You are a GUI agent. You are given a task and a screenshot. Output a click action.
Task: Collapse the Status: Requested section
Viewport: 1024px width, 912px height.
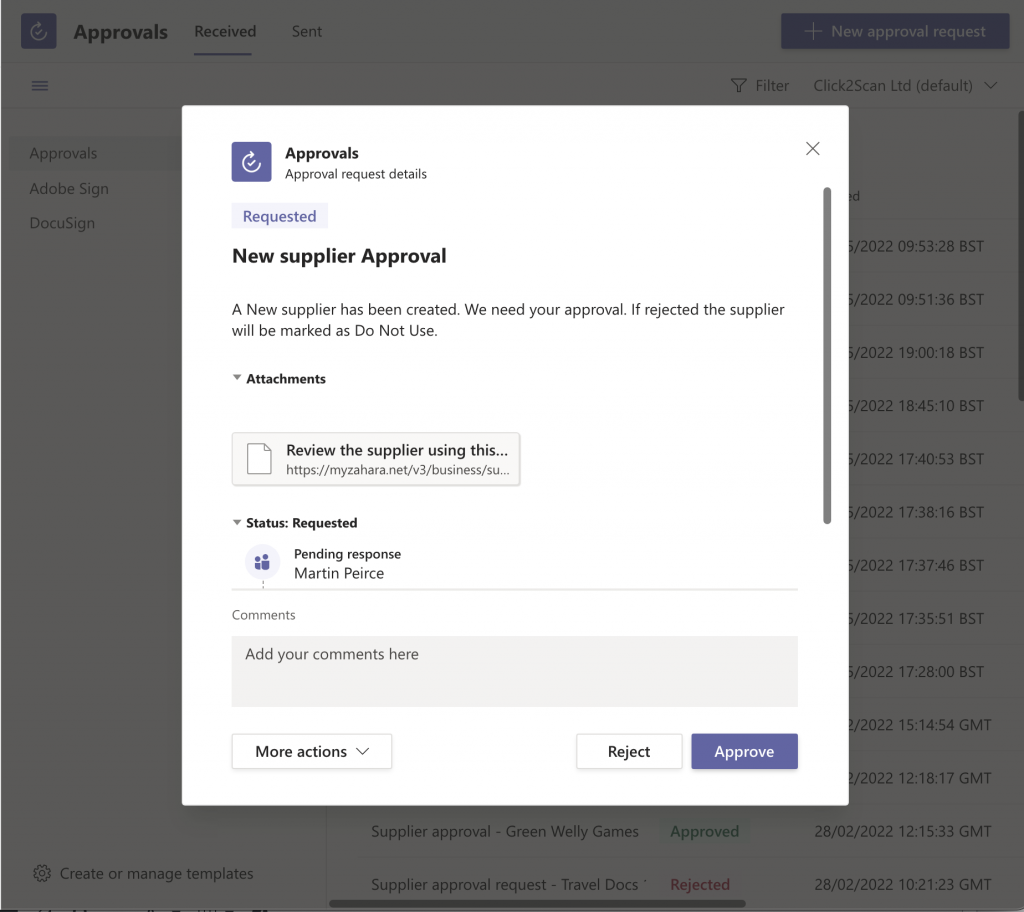pyautogui.click(x=237, y=522)
